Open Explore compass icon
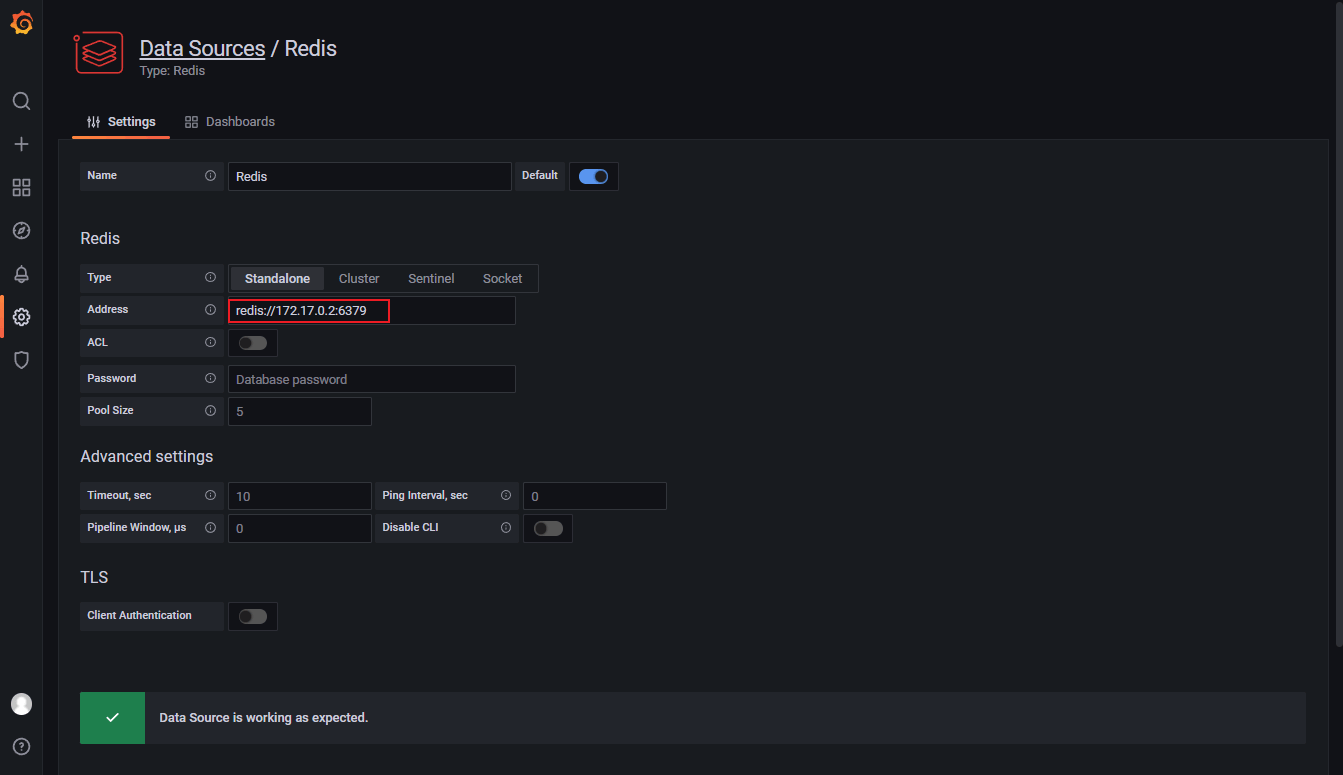The image size is (1343, 775). click(x=21, y=230)
